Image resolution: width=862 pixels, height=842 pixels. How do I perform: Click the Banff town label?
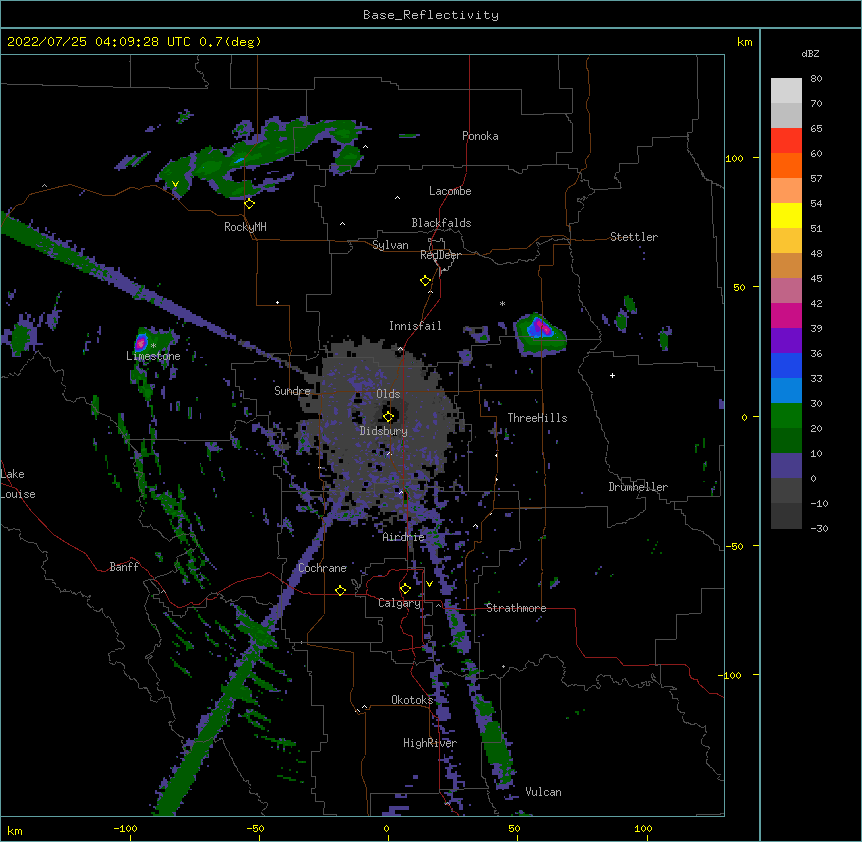[x=124, y=567]
